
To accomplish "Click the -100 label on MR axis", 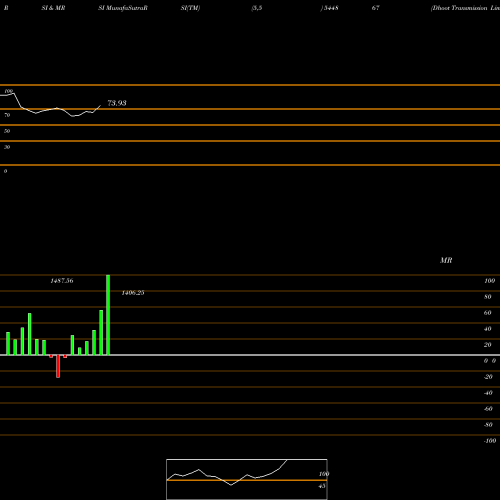I will (x=489, y=441).
